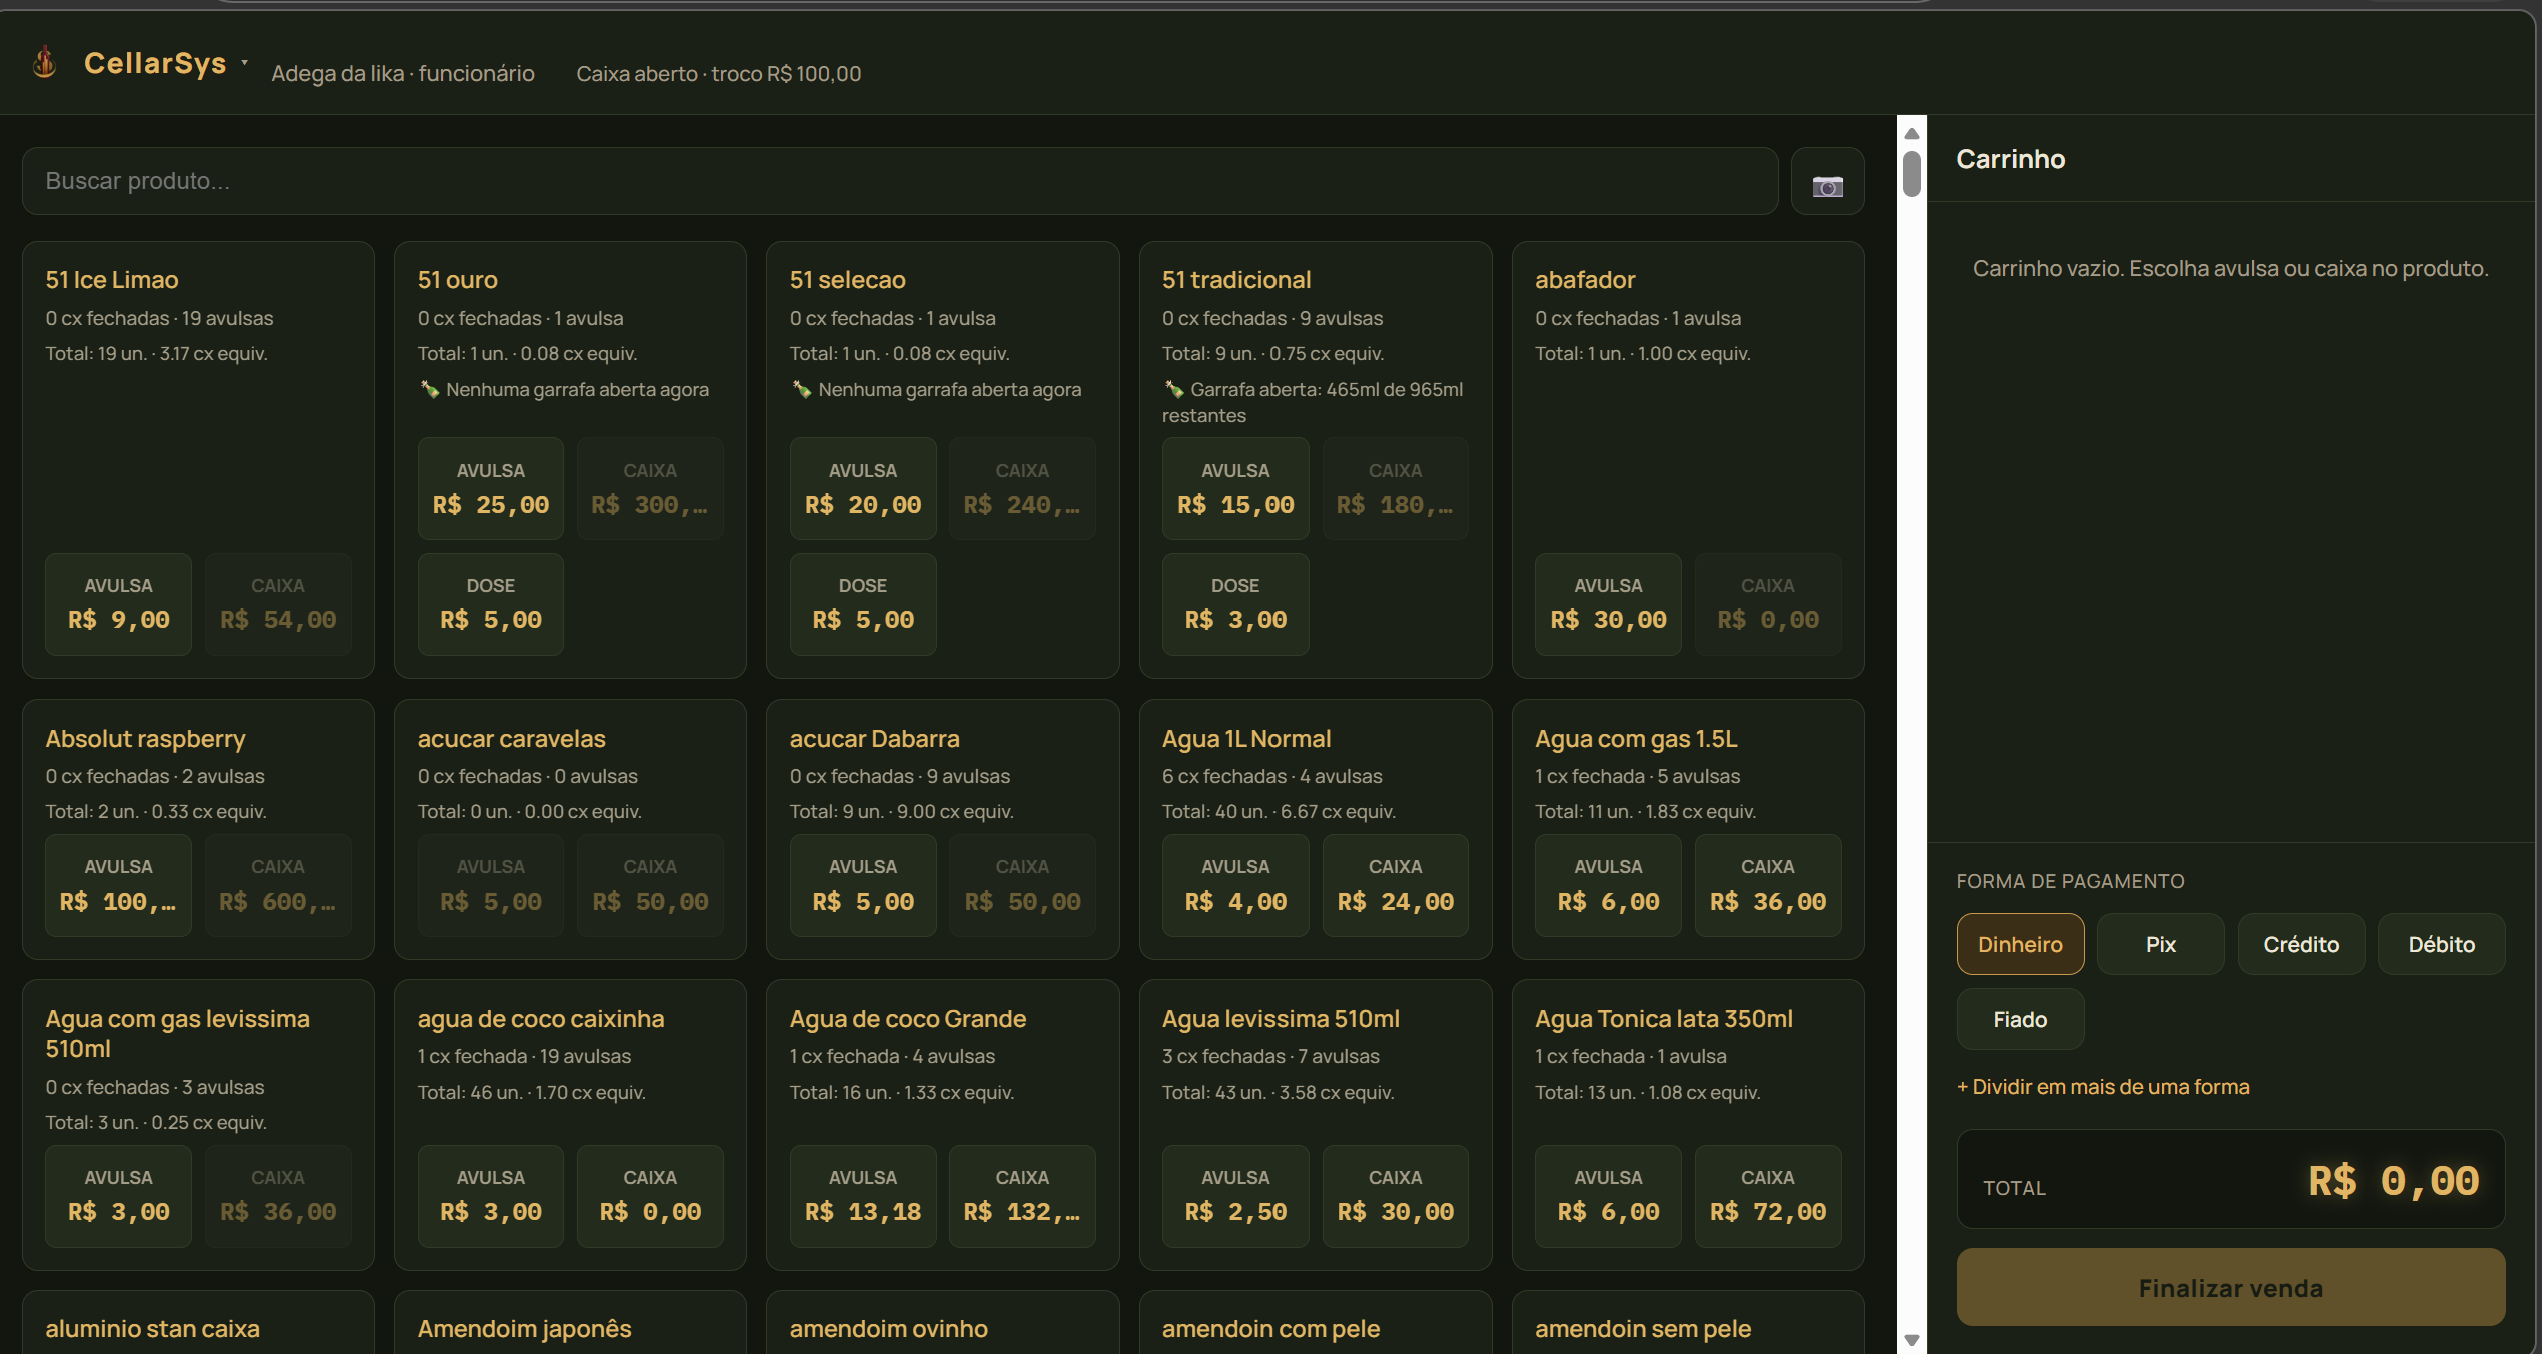The image size is (2542, 1354).
Task: Click the product list scrollbar thumb
Action: pyautogui.click(x=1911, y=173)
